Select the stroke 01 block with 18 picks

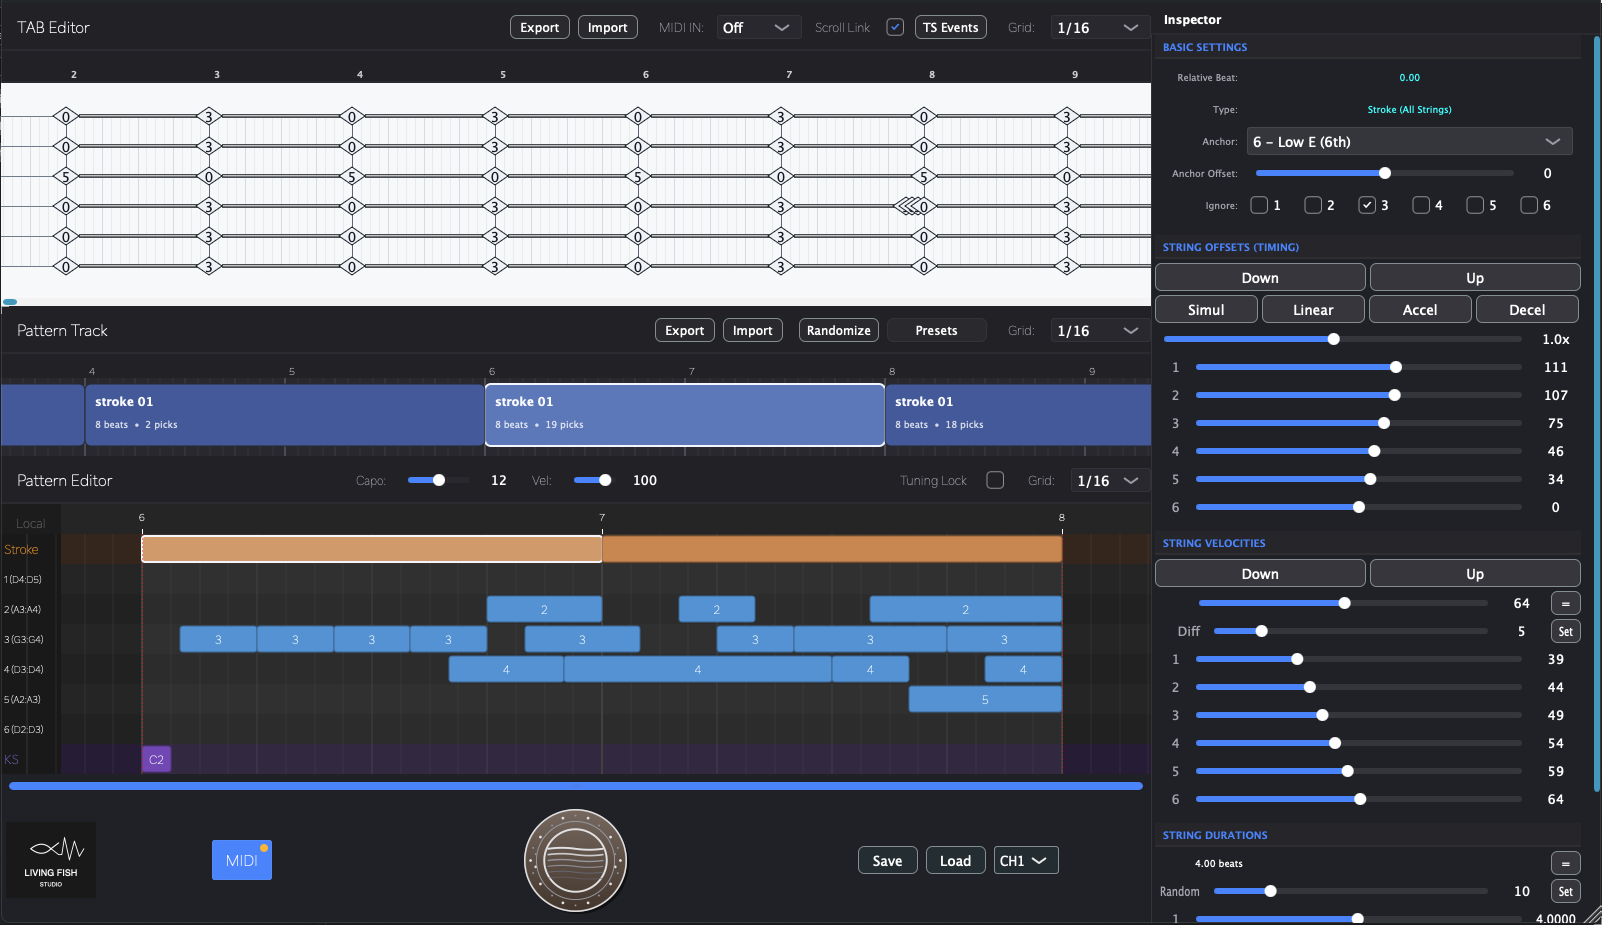pos(1017,414)
